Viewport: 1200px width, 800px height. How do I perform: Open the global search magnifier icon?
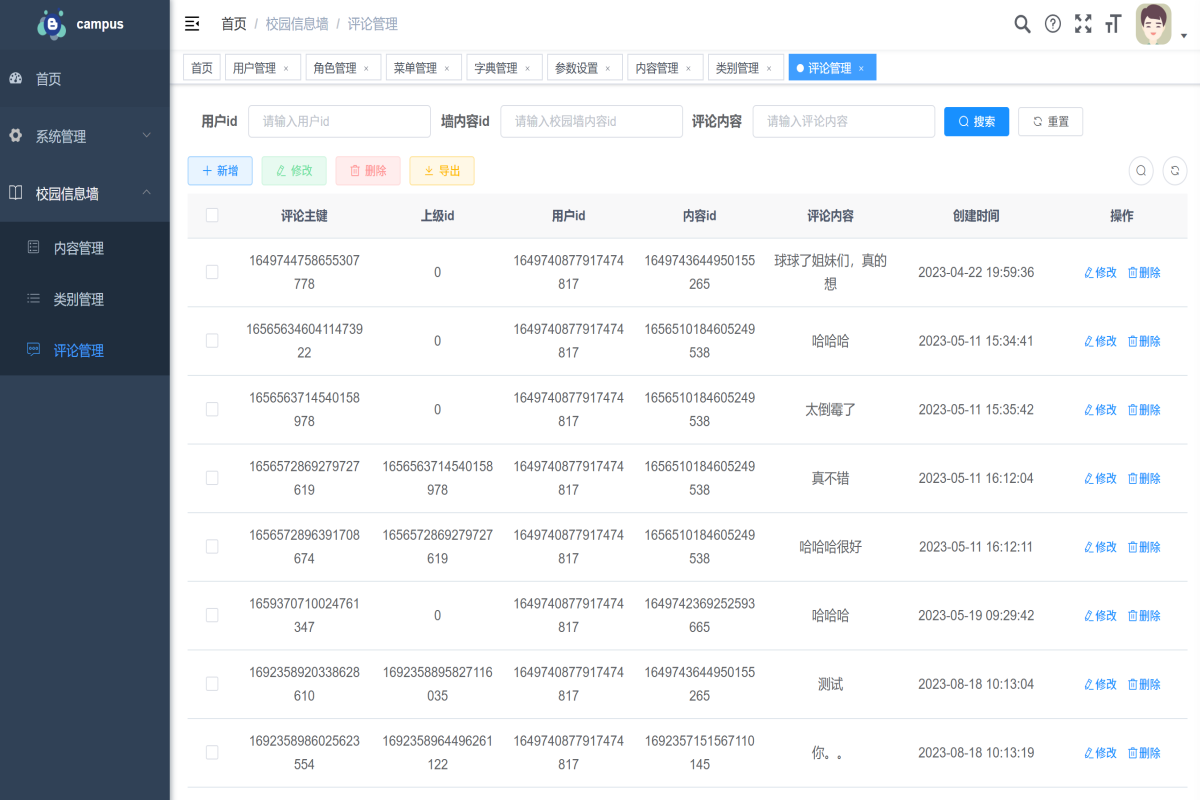tap(1022, 23)
